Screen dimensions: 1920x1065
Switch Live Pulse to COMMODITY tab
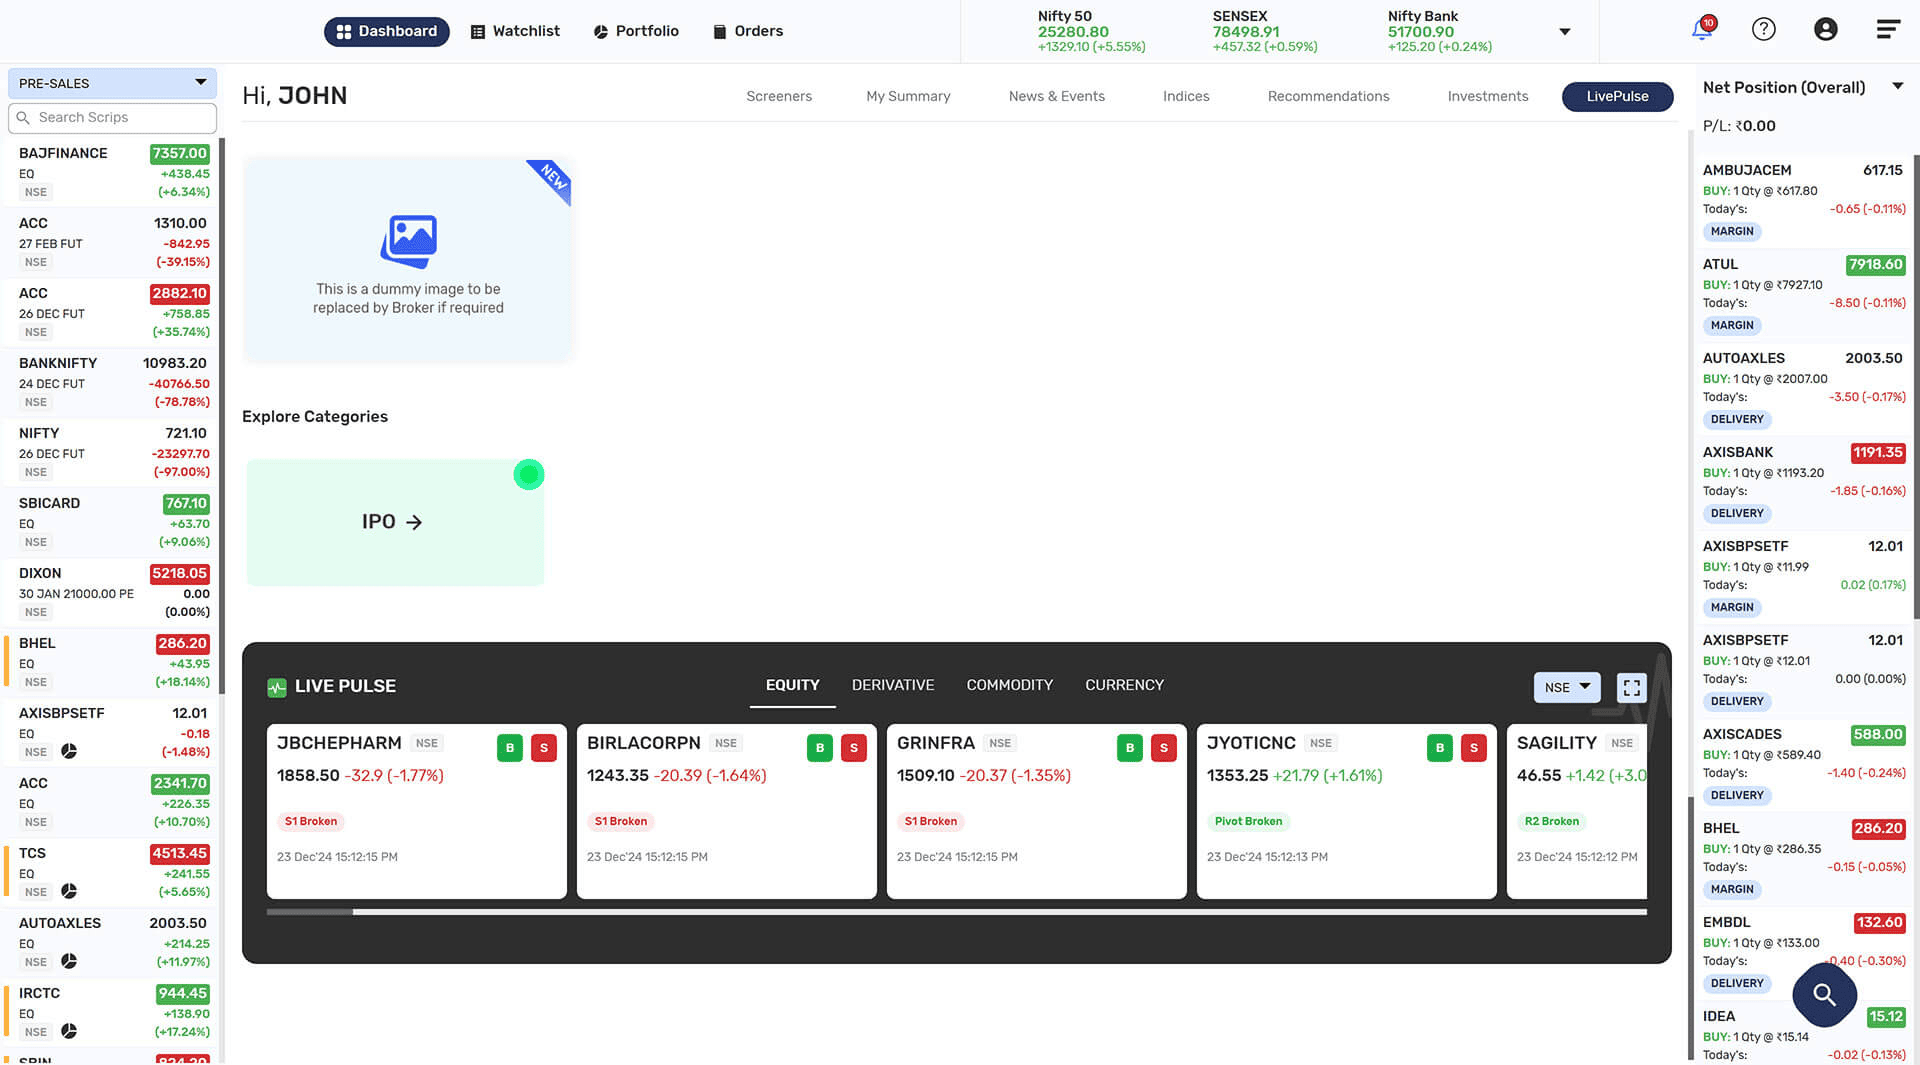pos(1009,685)
